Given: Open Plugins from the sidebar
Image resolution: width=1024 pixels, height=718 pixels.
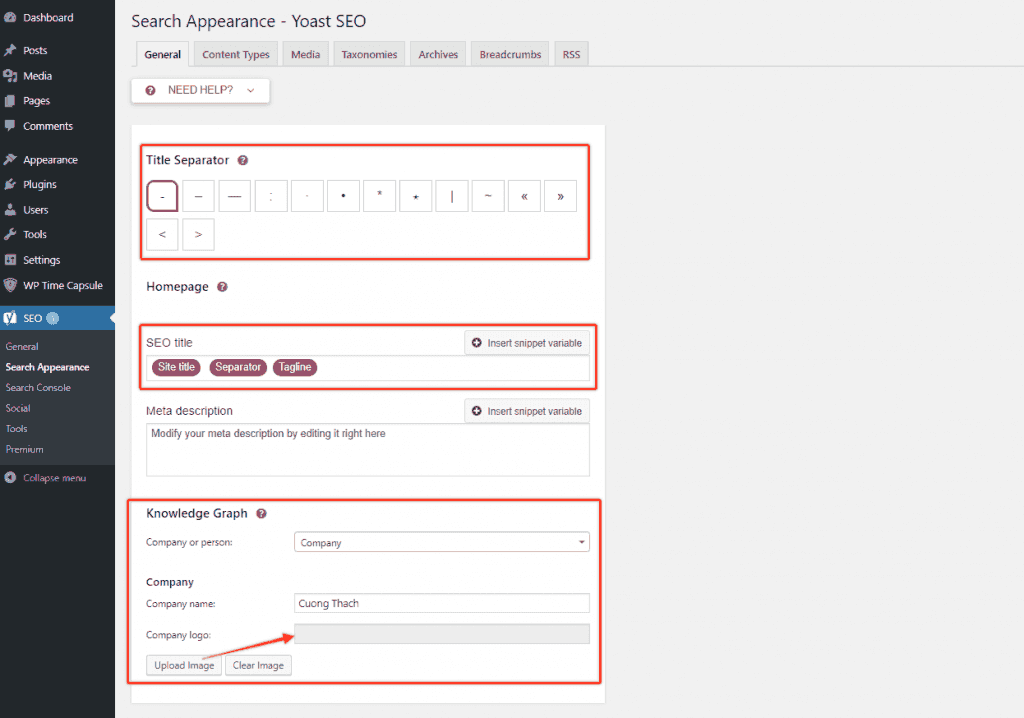Looking at the screenshot, I should [39, 185].
